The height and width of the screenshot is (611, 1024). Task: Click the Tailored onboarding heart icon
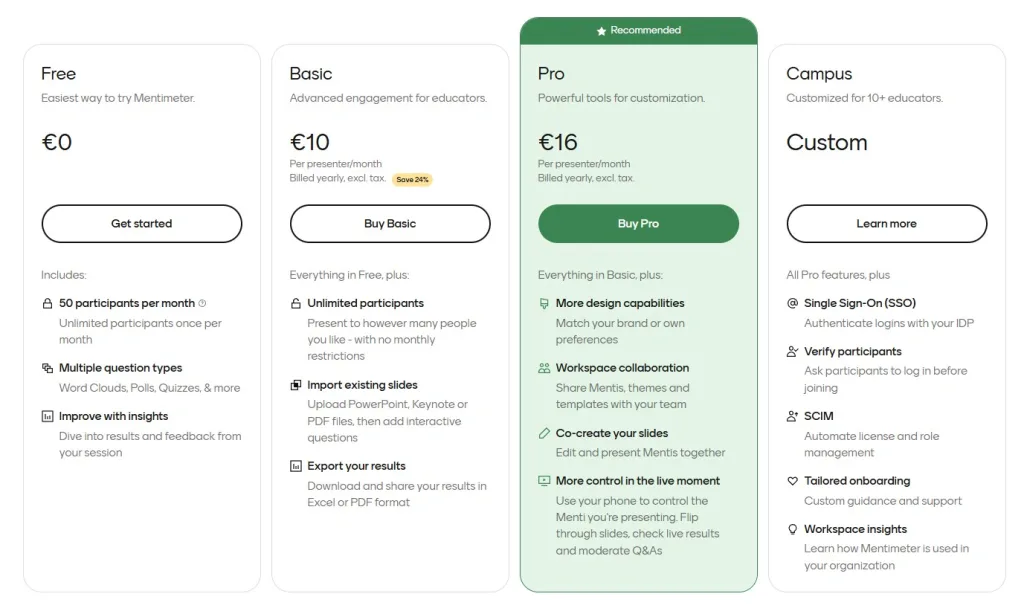click(x=793, y=481)
